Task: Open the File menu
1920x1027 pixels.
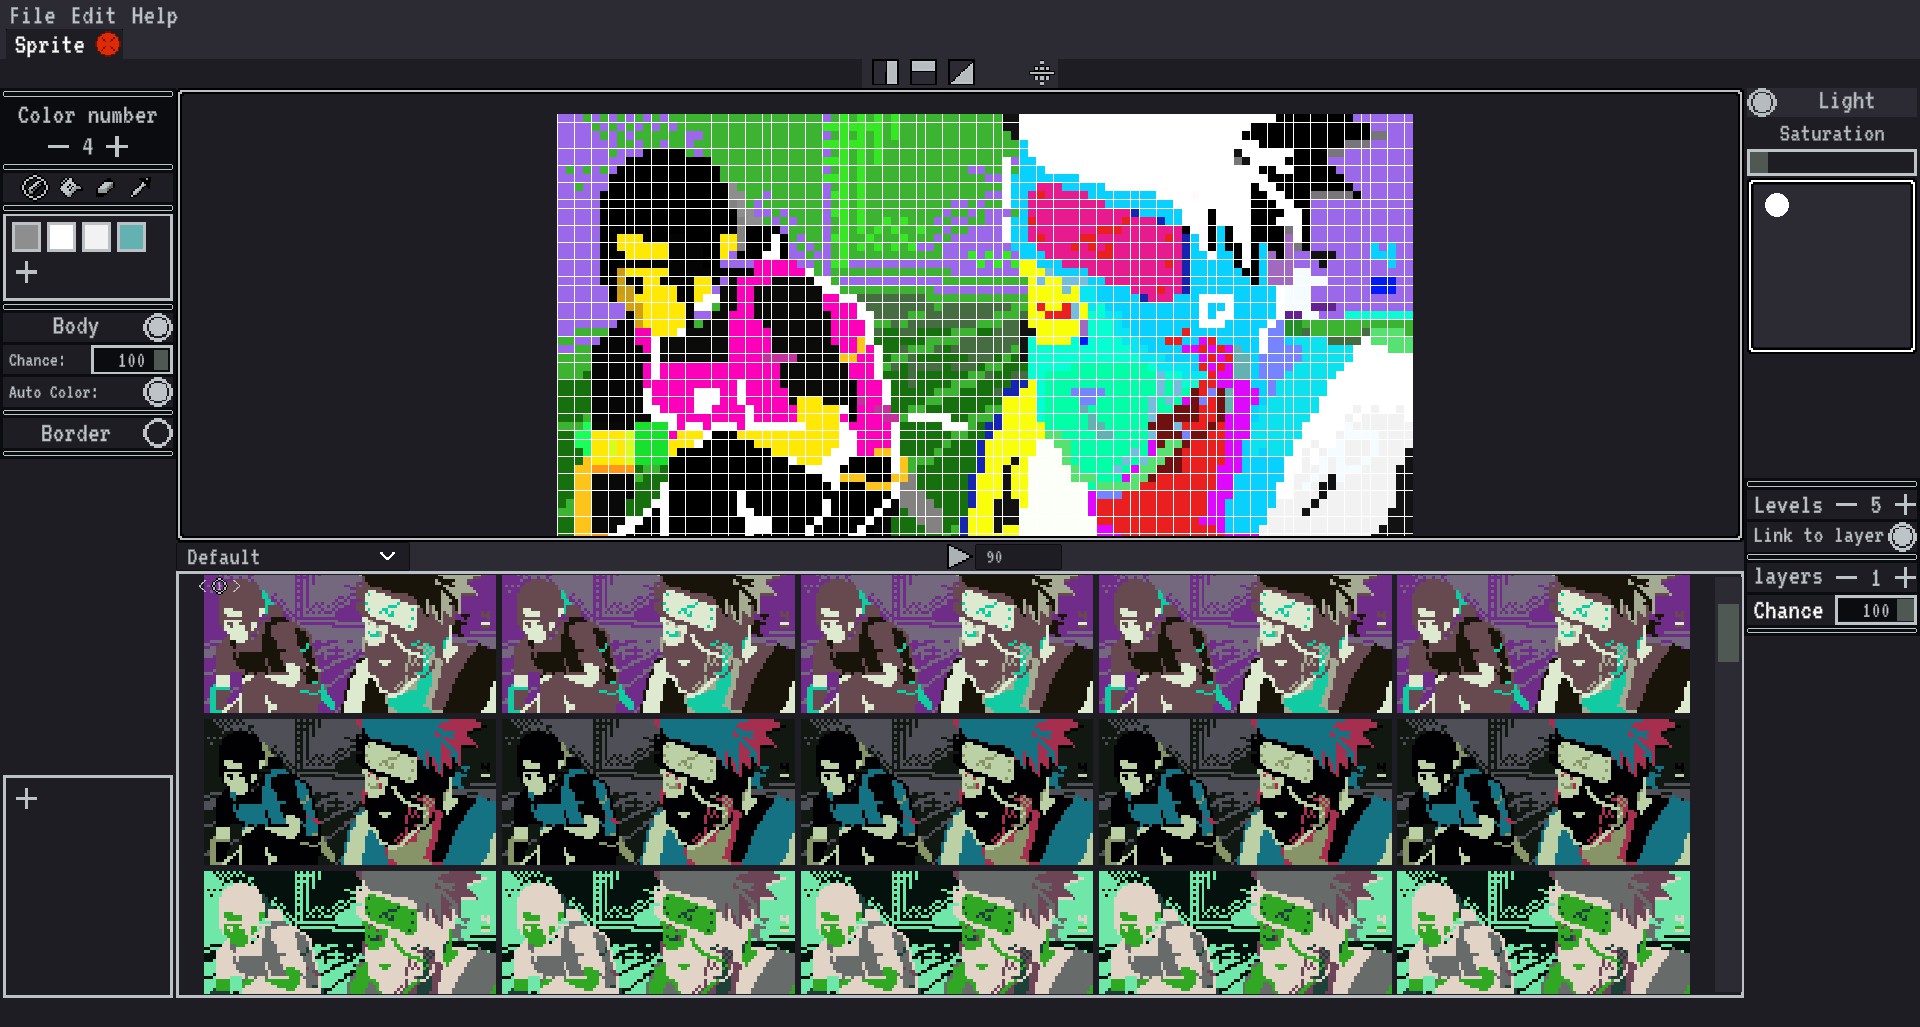Action: point(32,16)
